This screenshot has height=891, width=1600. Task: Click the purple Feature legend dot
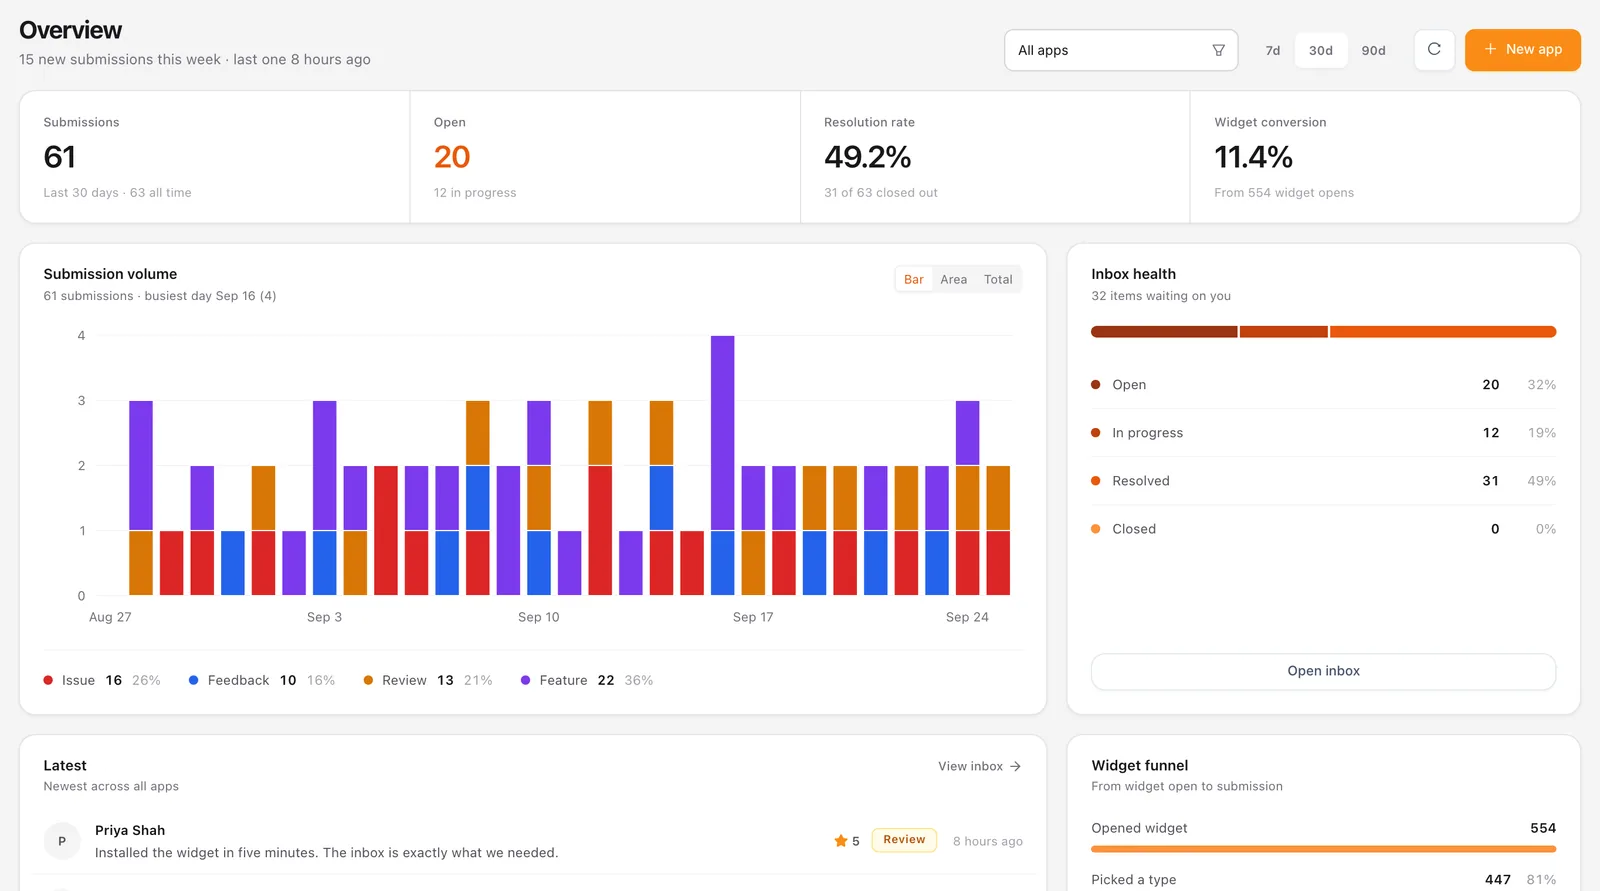pos(525,680)
